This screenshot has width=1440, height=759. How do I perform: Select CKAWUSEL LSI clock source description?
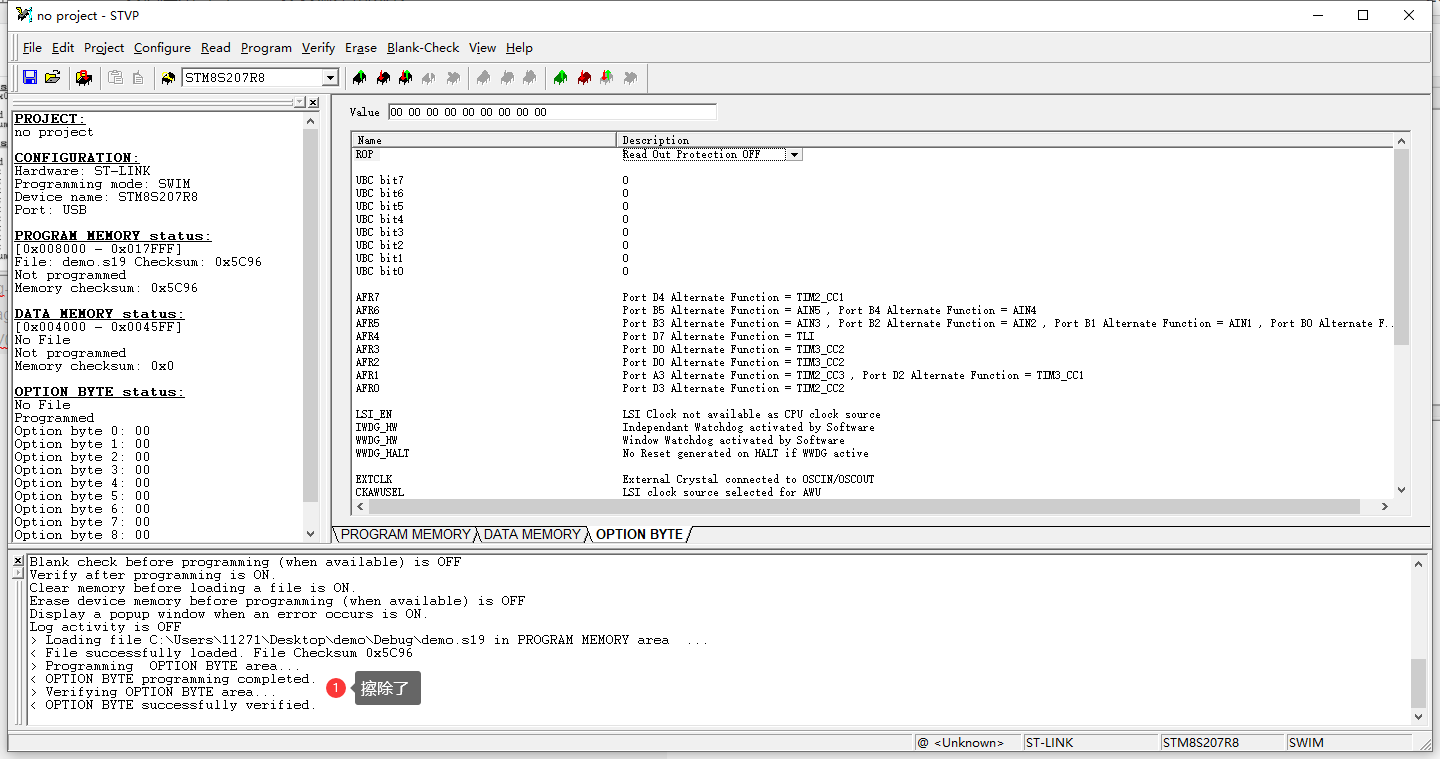(x=721, y=493)
